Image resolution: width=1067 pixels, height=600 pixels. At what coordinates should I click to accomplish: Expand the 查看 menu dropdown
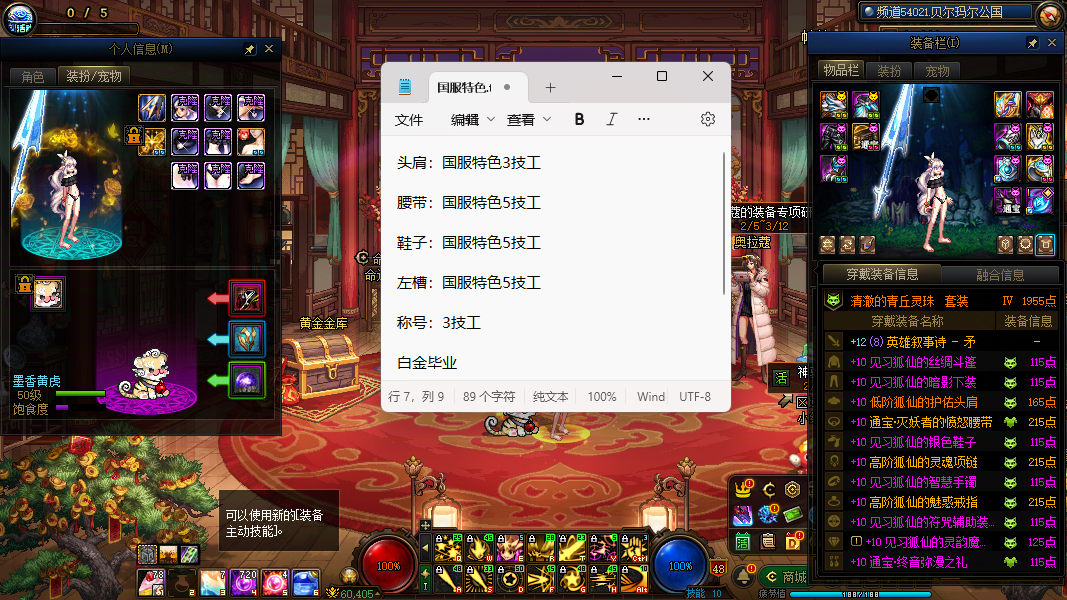click(528, 119)
